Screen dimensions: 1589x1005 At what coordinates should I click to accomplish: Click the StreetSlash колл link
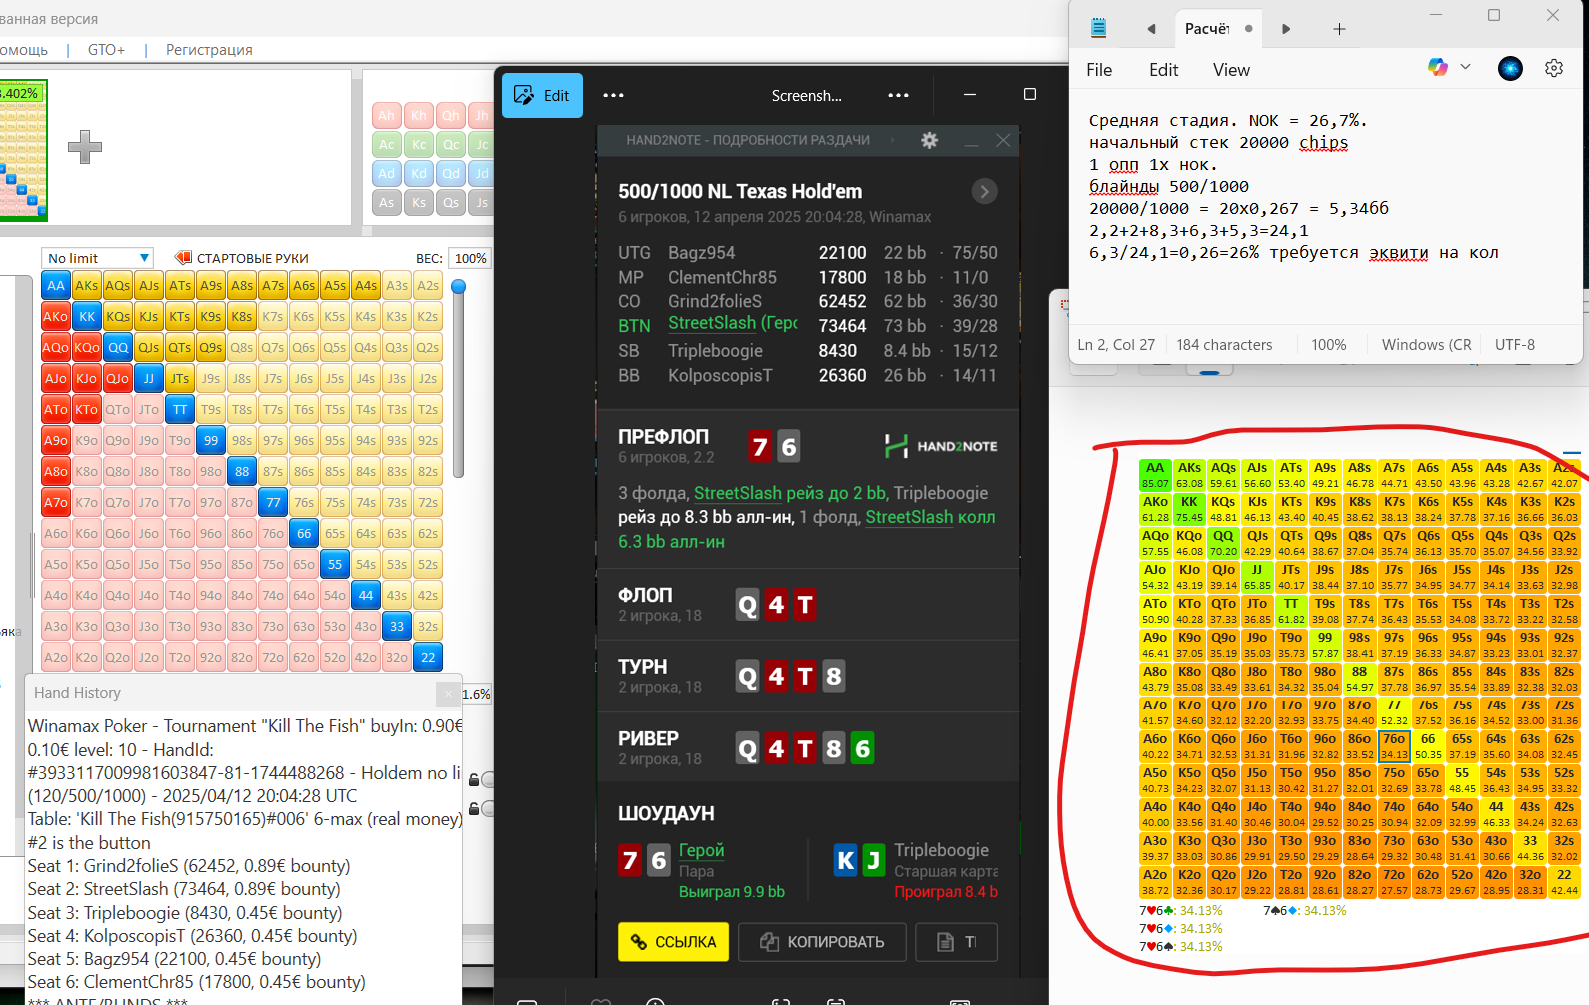point(930,517)
